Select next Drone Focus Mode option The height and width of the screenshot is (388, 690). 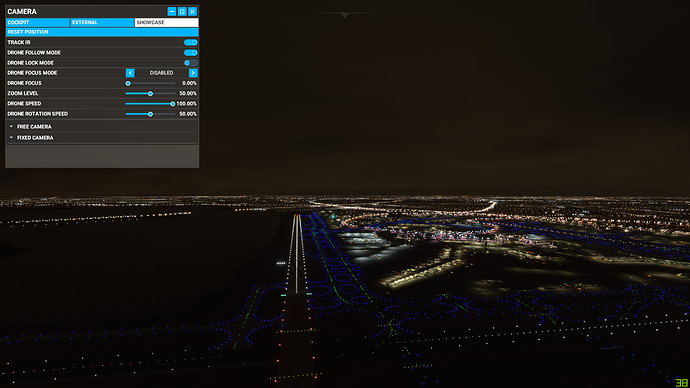pos(193,73)
